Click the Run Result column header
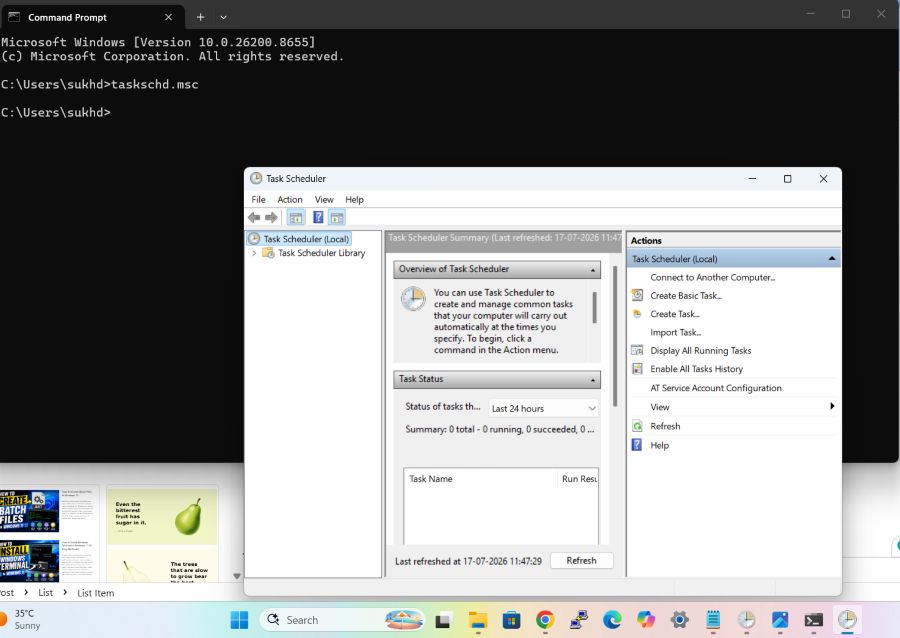Screen dimensions: 900x638 tap(578, 478)
